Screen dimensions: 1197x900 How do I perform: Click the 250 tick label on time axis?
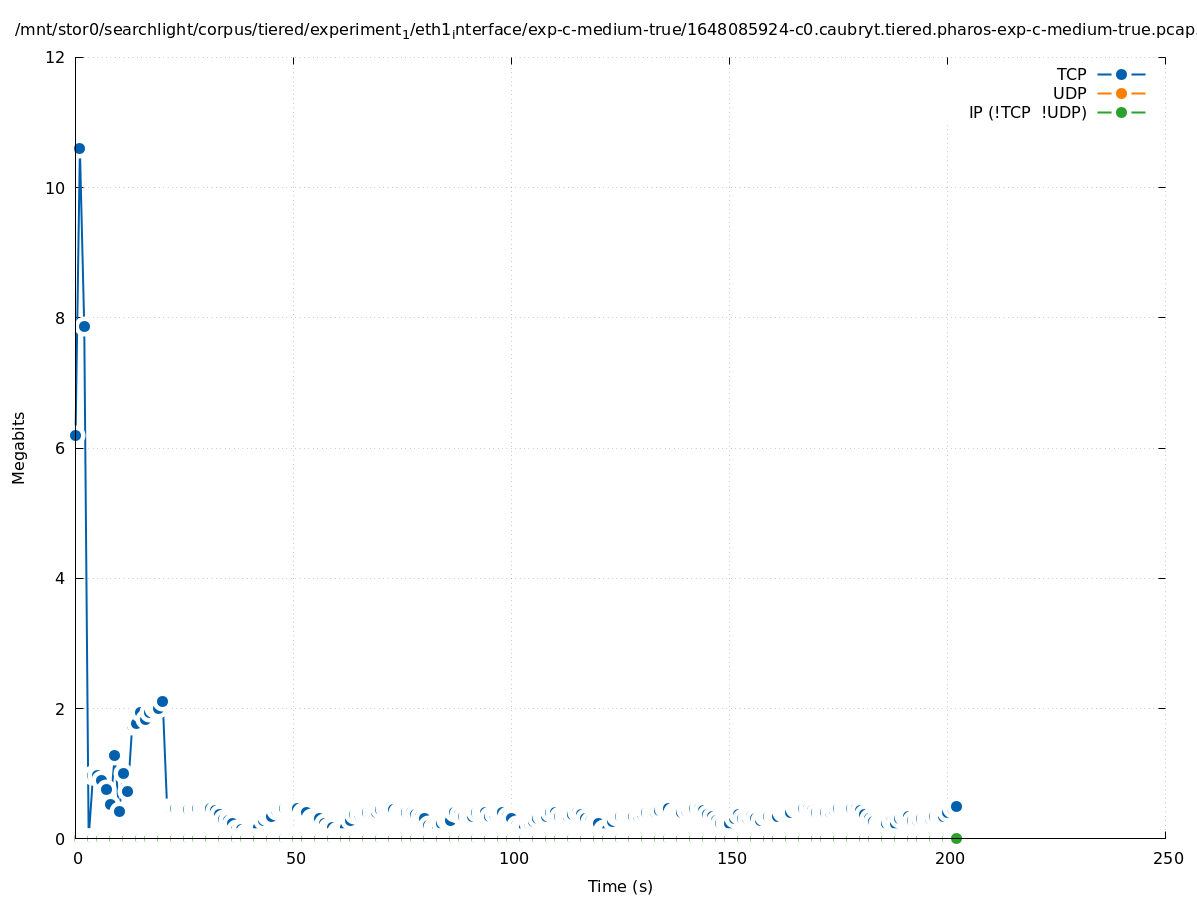[1166, 859]
